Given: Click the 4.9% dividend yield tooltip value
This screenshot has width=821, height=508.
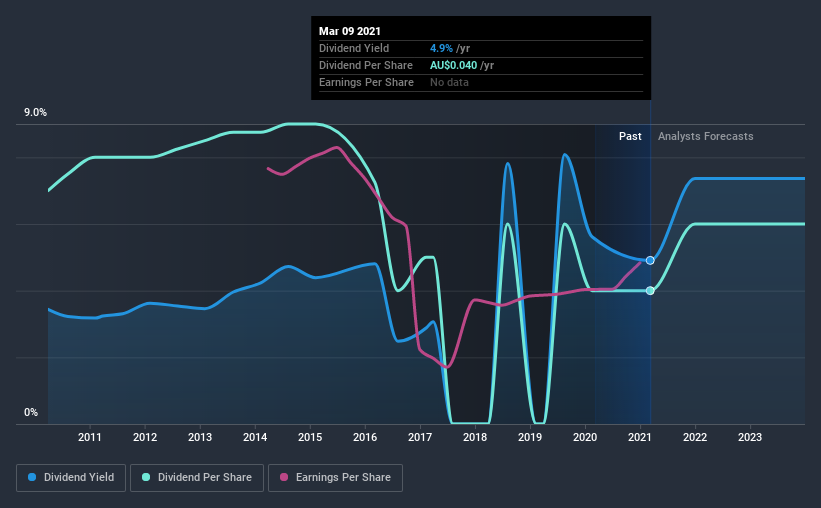Looking at the screenshot, I should pos(441,48).
